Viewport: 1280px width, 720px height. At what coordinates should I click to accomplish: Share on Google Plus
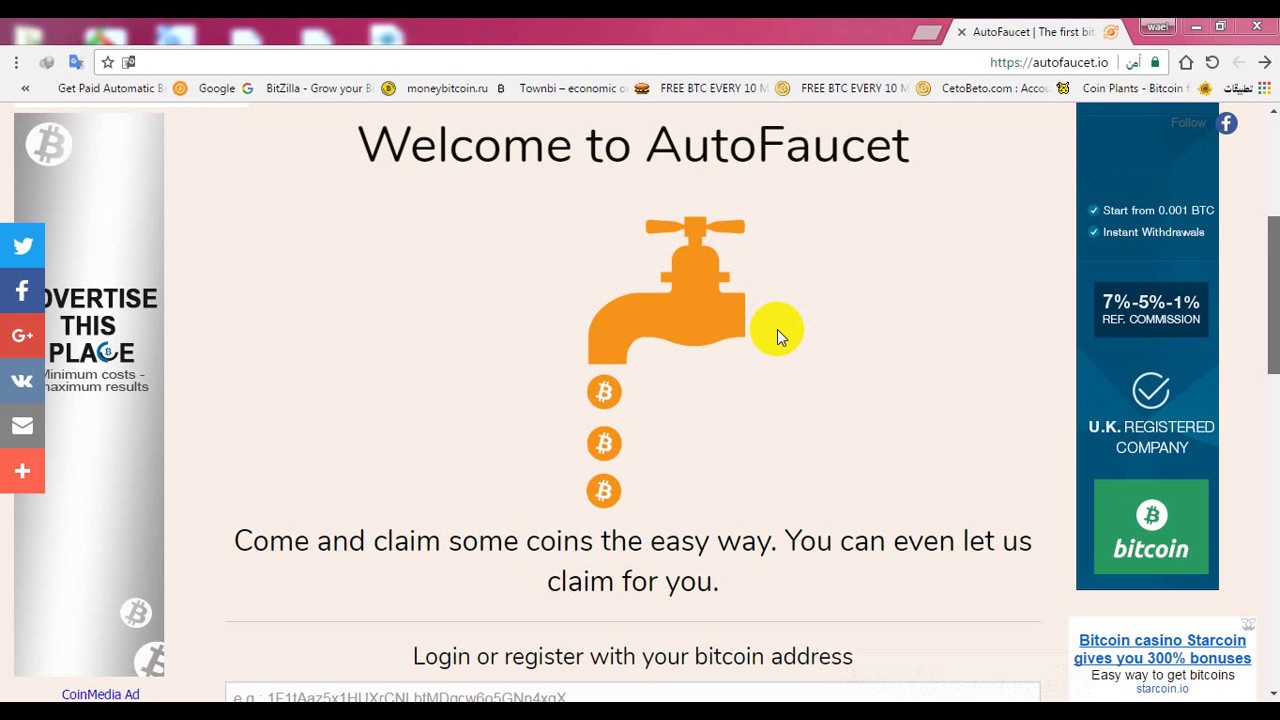pos(22,336)
